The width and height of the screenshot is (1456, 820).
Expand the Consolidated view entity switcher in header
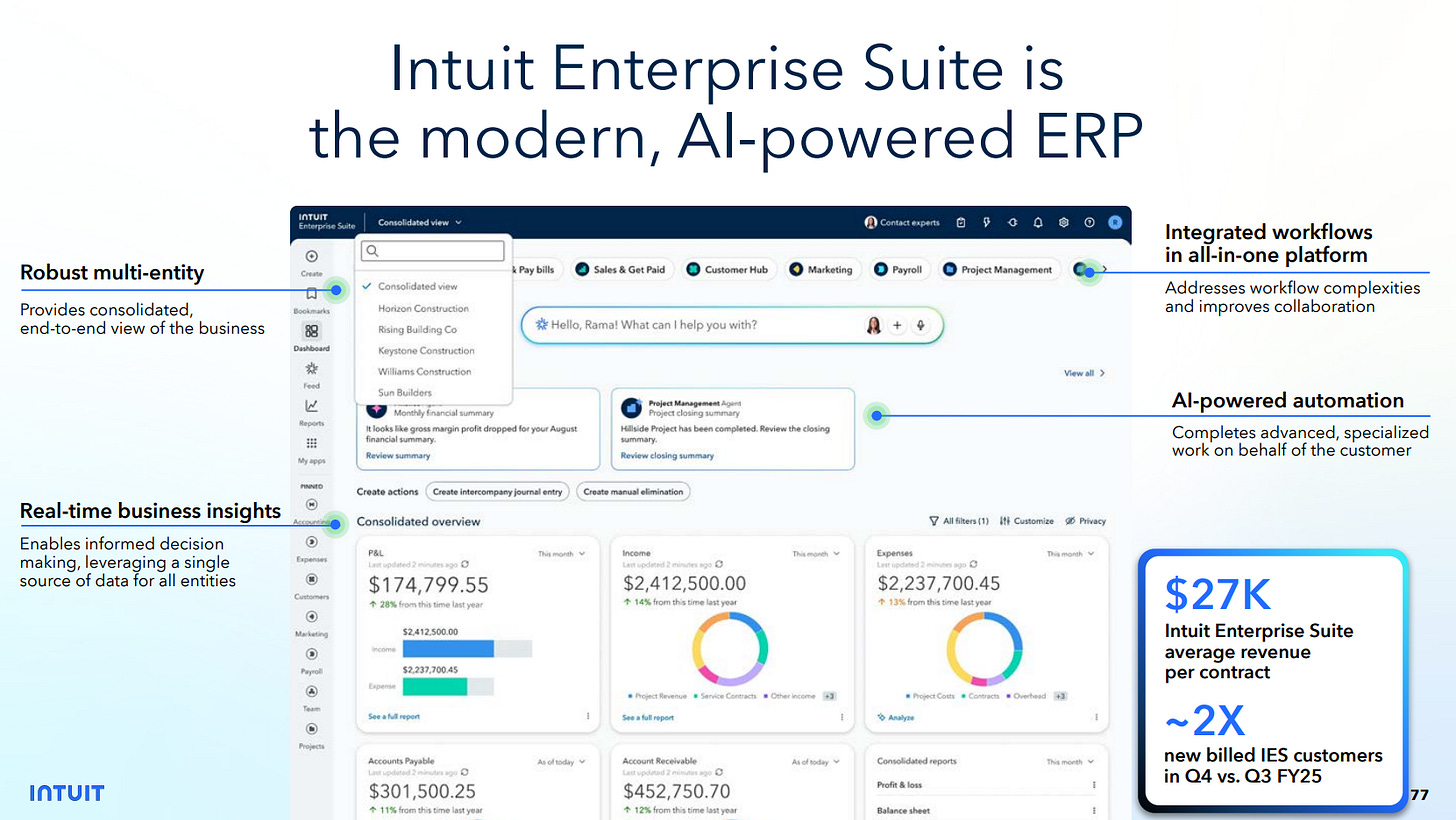[420, 223]
